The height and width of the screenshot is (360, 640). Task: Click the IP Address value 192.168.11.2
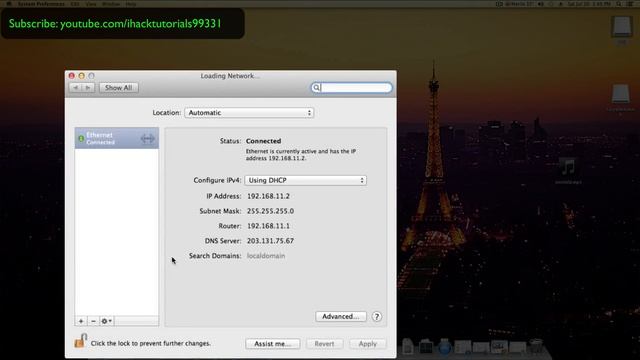268,196
